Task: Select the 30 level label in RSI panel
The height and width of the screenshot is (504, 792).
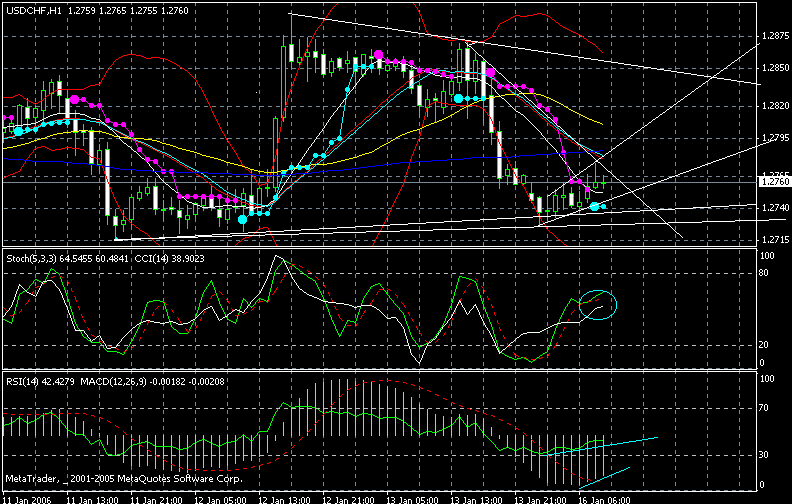Action: point(764,455)
